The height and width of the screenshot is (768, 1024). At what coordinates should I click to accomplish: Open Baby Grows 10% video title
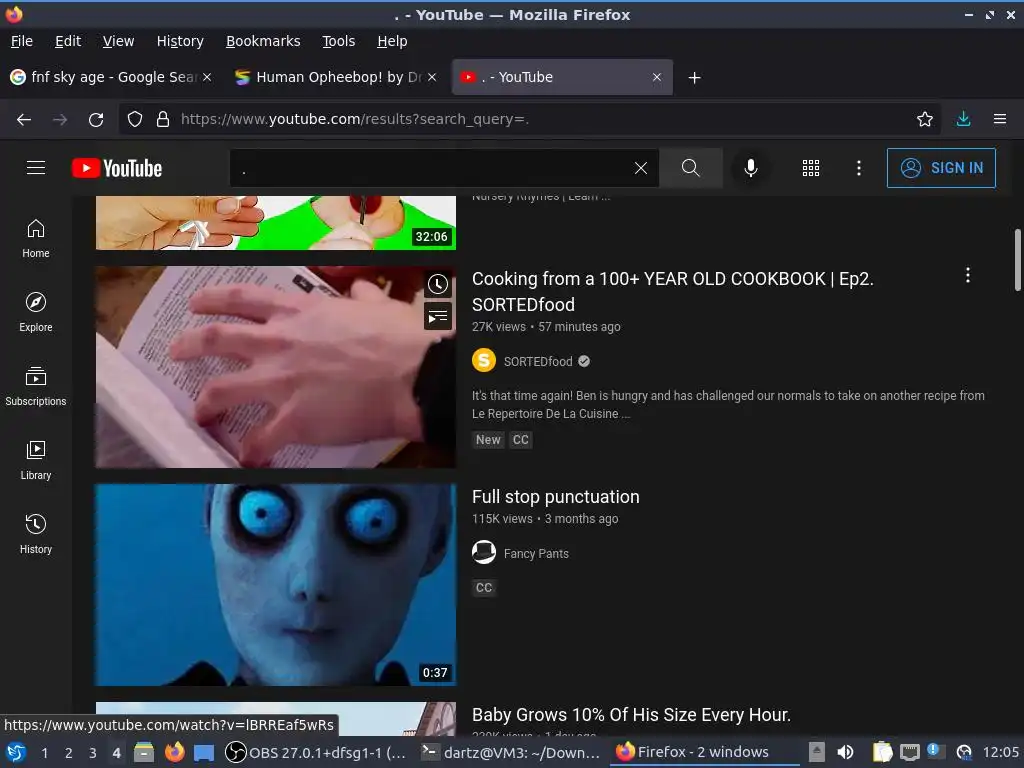pos(632,715)
